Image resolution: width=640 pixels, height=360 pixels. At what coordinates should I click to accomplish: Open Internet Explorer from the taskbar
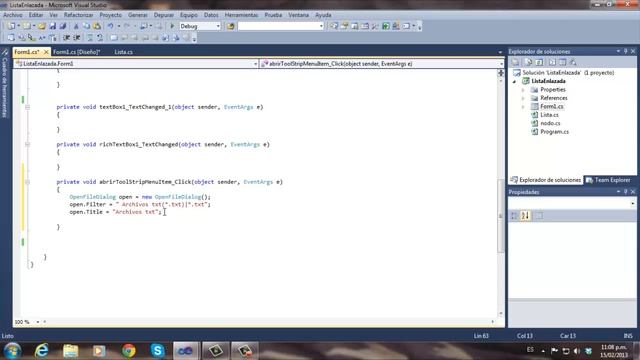click(42, 351)
